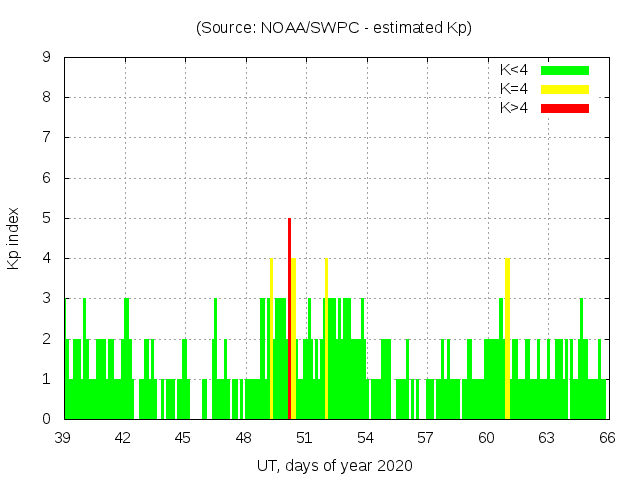Click the x-axis tick label 39

pos(63,438)
